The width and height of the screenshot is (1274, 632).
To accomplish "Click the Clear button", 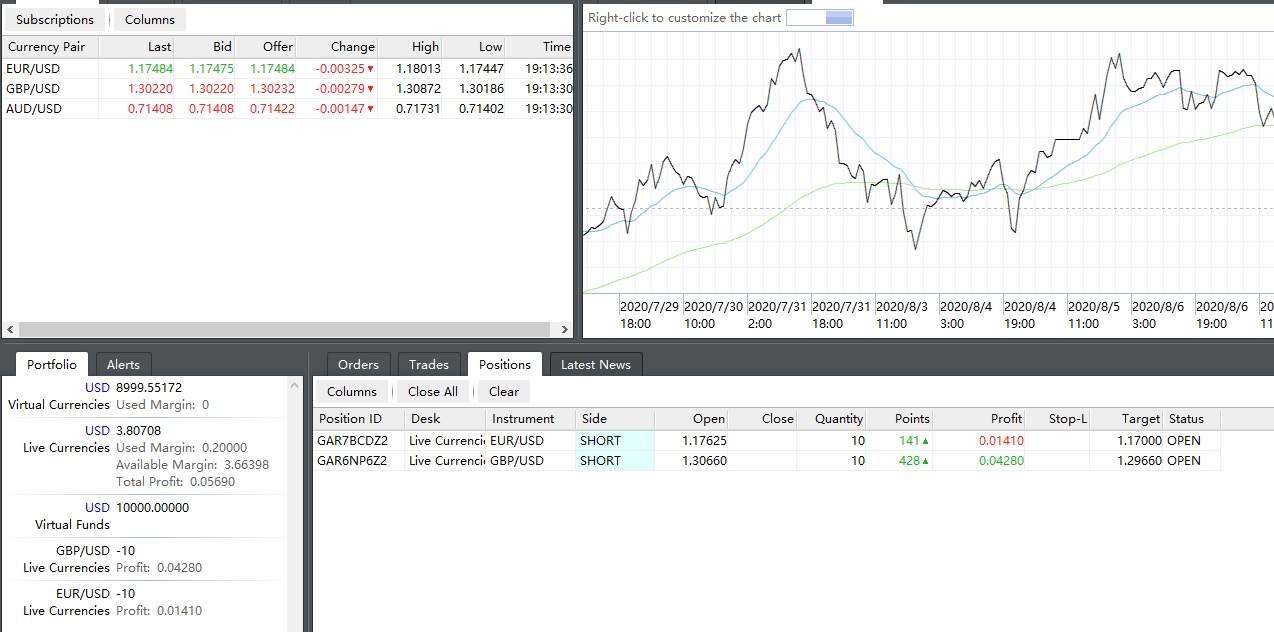I will coord(504,391).
